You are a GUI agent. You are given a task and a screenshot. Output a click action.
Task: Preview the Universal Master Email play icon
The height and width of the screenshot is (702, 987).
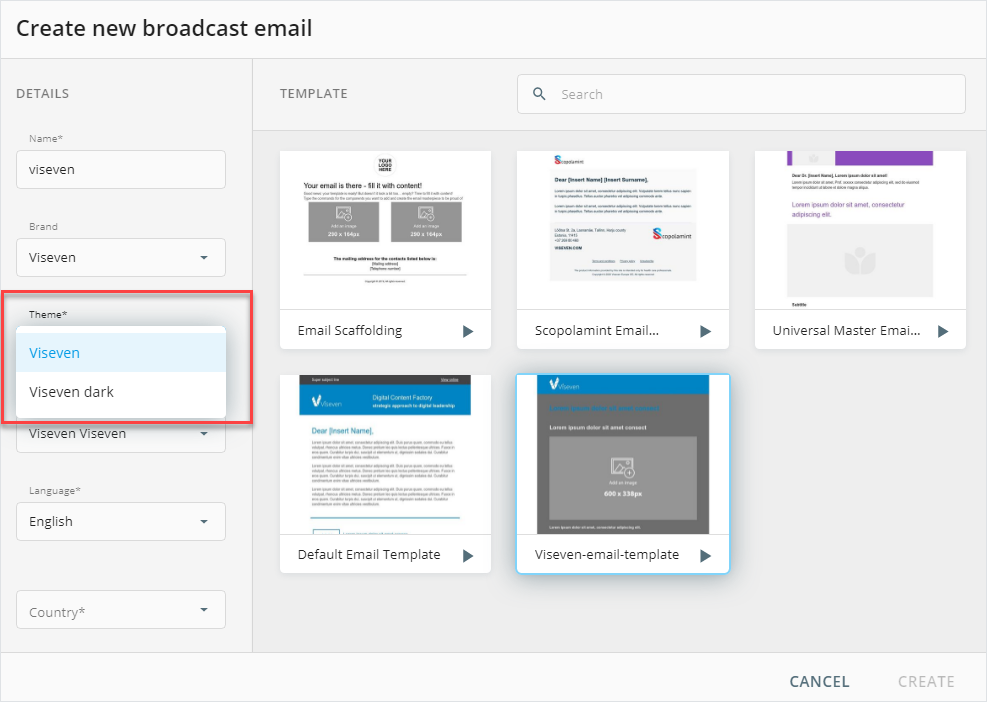pos(942,331)
